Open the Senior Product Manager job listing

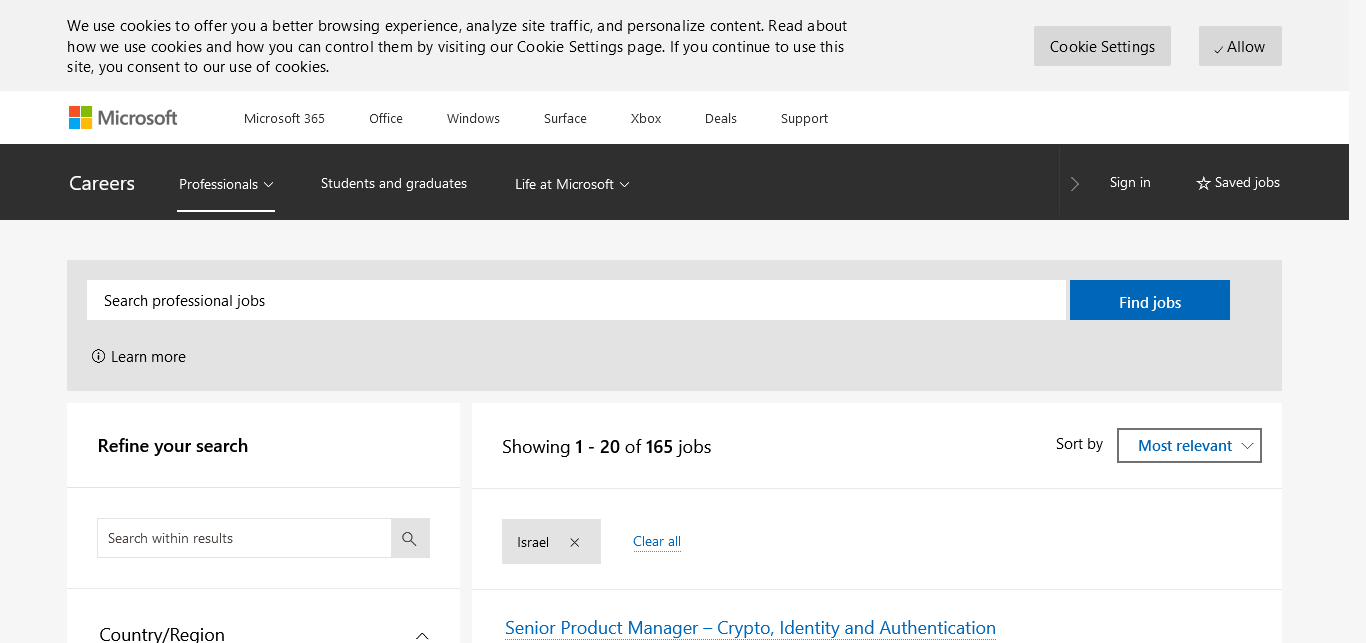(750, 628)
